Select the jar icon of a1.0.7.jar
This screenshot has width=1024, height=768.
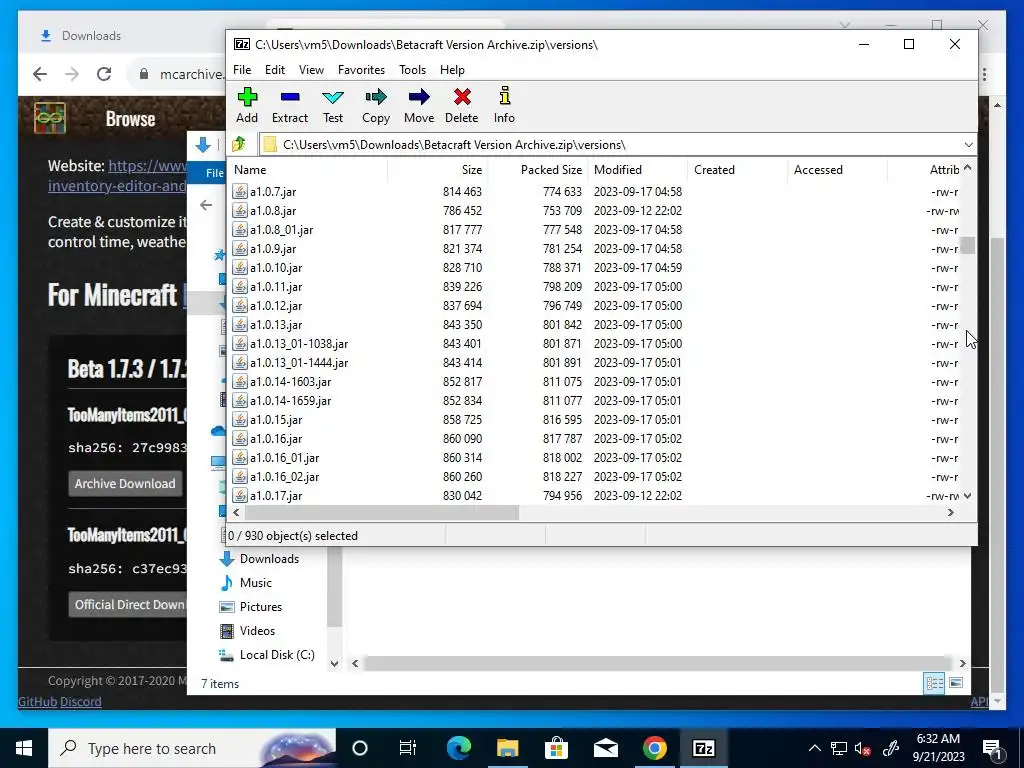[240, 191]
